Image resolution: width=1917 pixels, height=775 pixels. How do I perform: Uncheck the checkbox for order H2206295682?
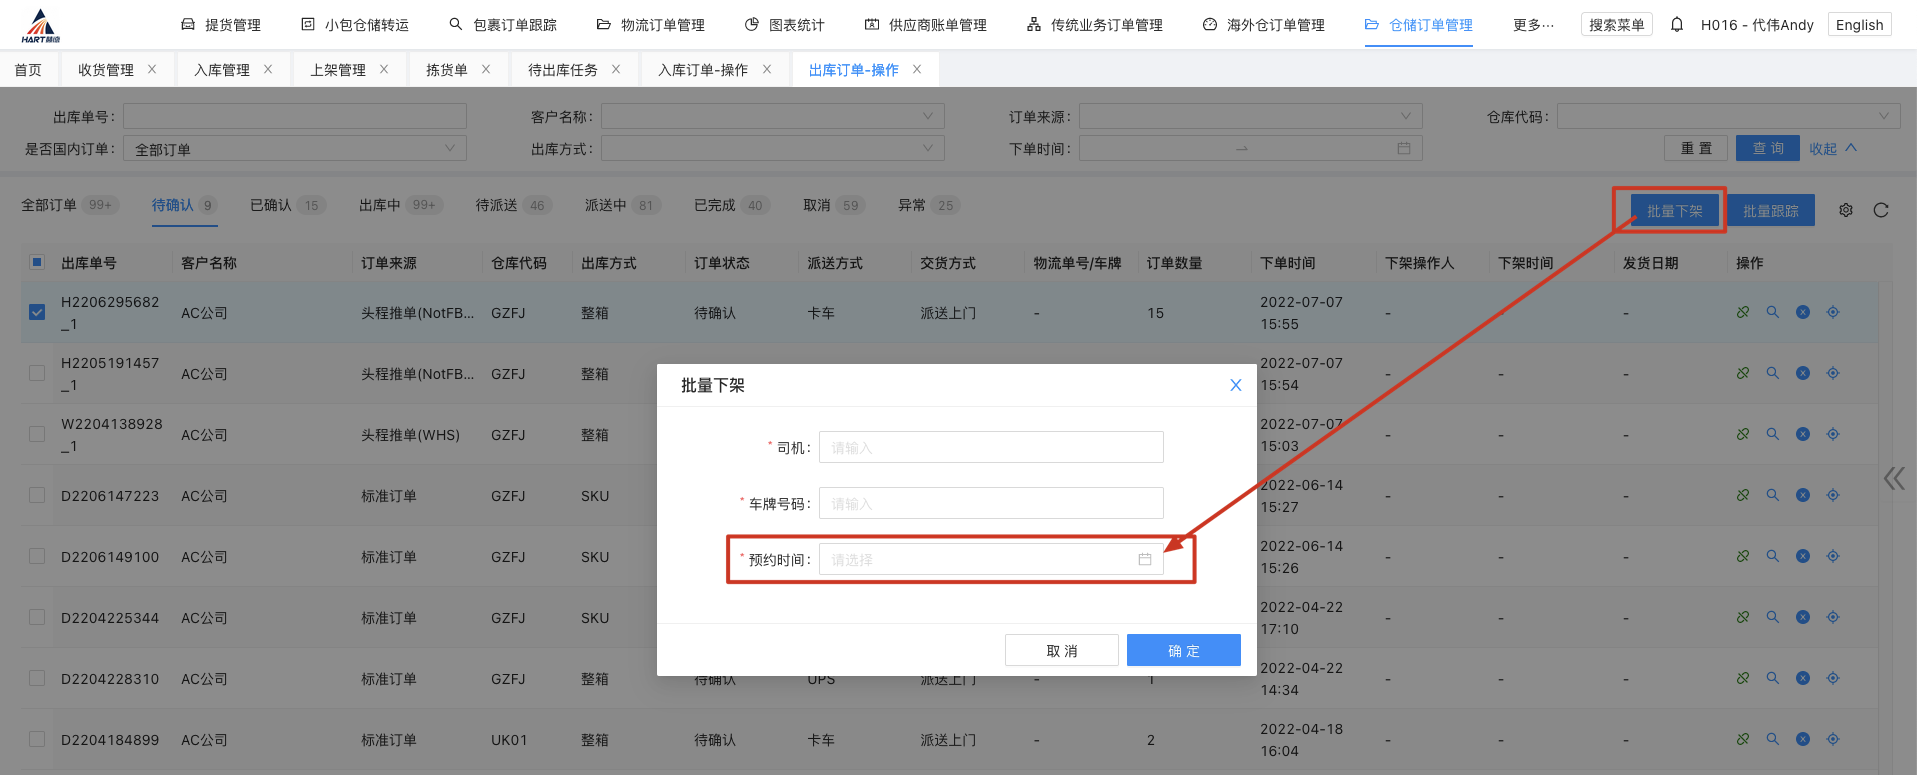click(x=37, y=312)
